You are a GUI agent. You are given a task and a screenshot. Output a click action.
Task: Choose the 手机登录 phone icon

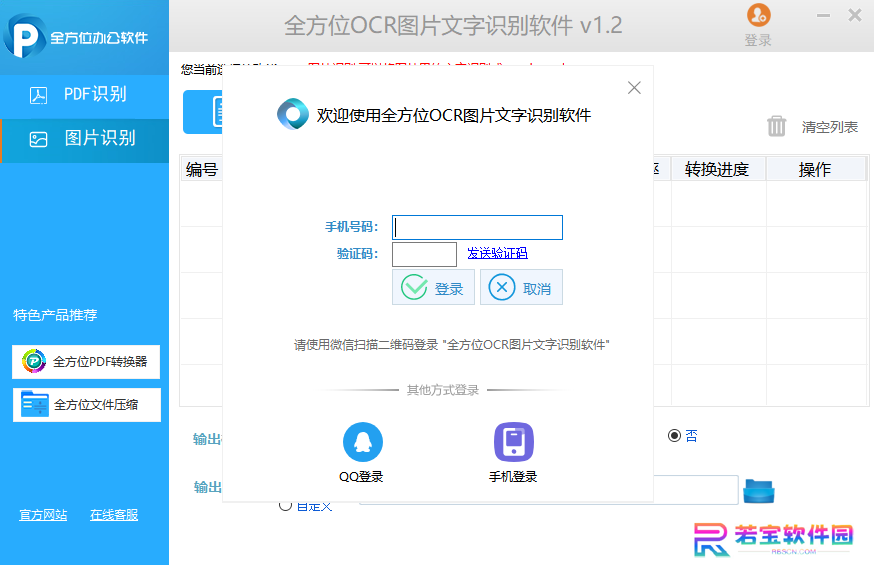pos(513,442)
